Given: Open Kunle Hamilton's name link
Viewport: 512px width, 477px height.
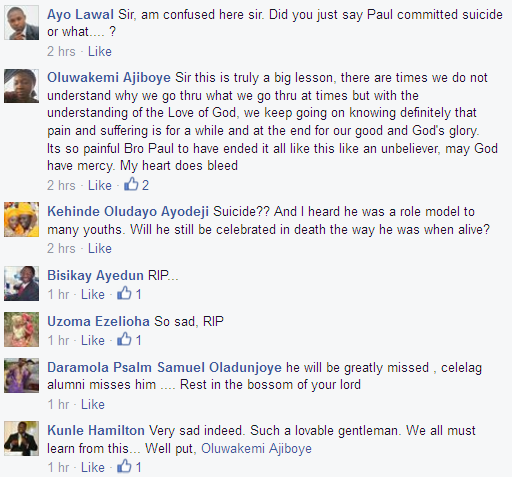Looking at the screenshot, I should coord(96,430).
